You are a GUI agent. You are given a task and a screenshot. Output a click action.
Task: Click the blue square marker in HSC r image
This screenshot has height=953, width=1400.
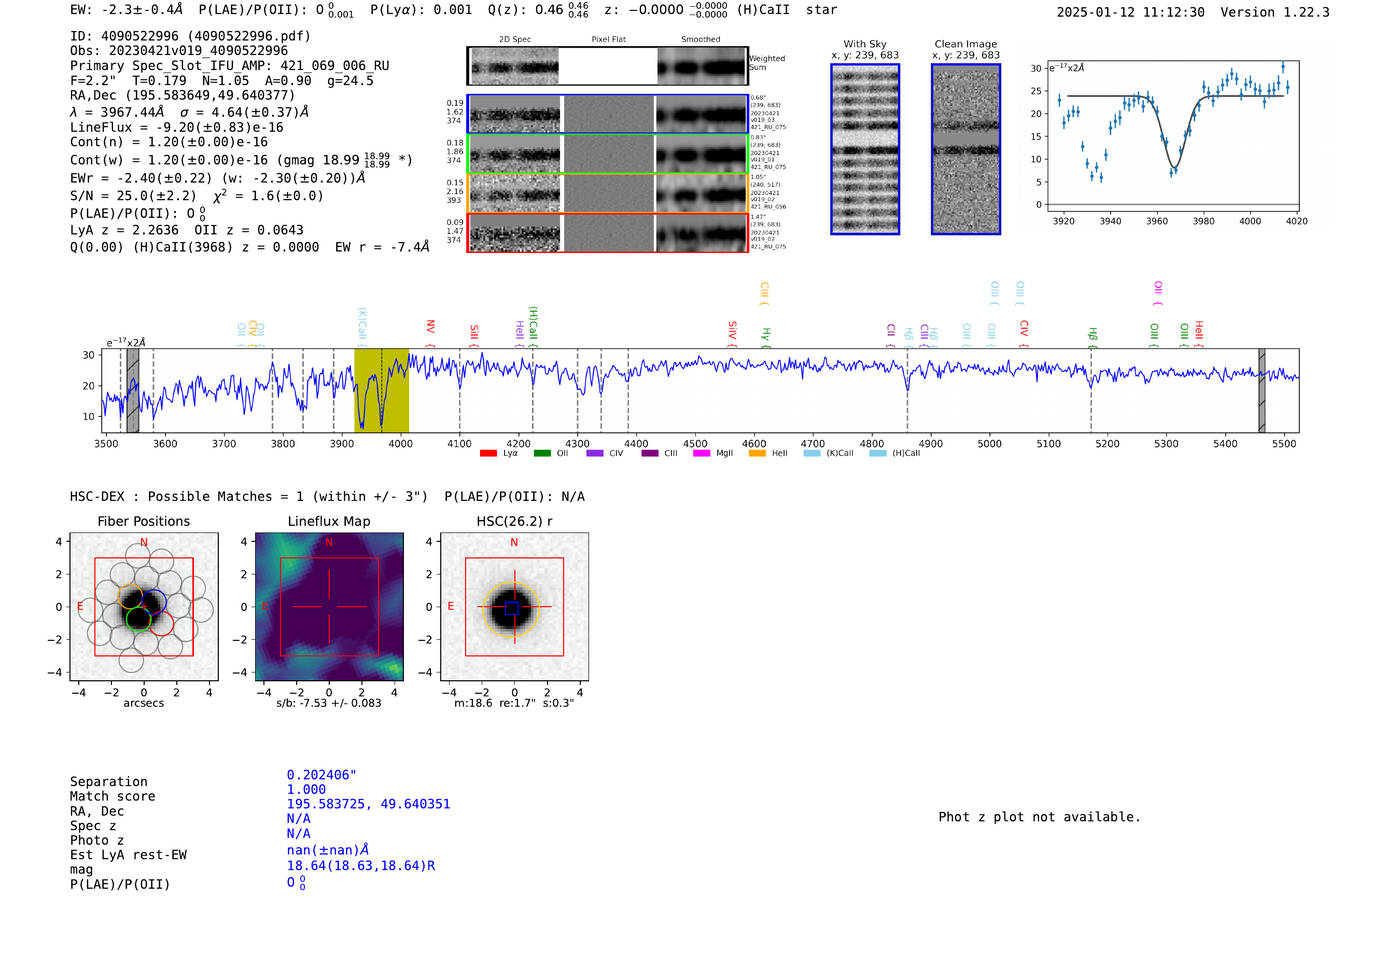pos(512,608)
